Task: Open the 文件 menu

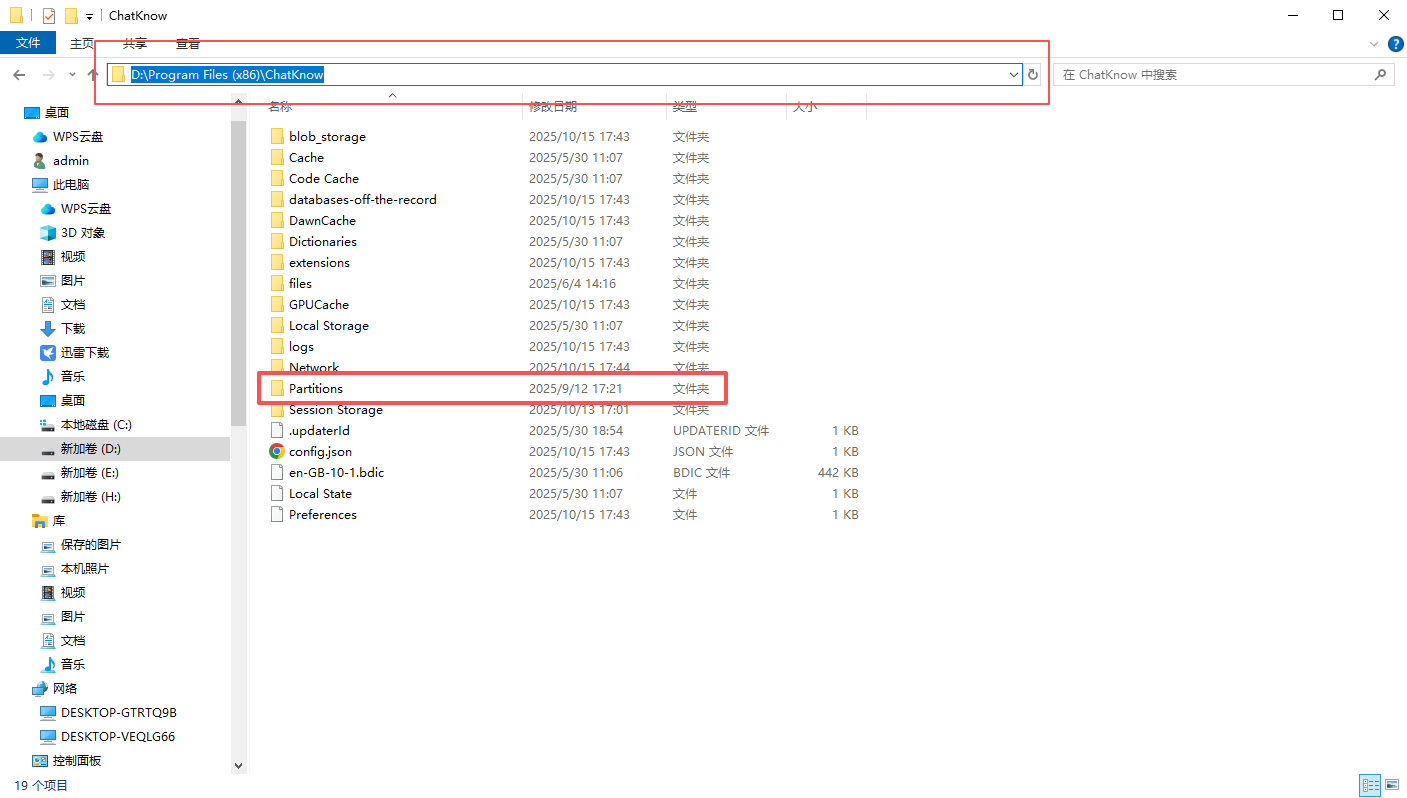Action: 28,44
